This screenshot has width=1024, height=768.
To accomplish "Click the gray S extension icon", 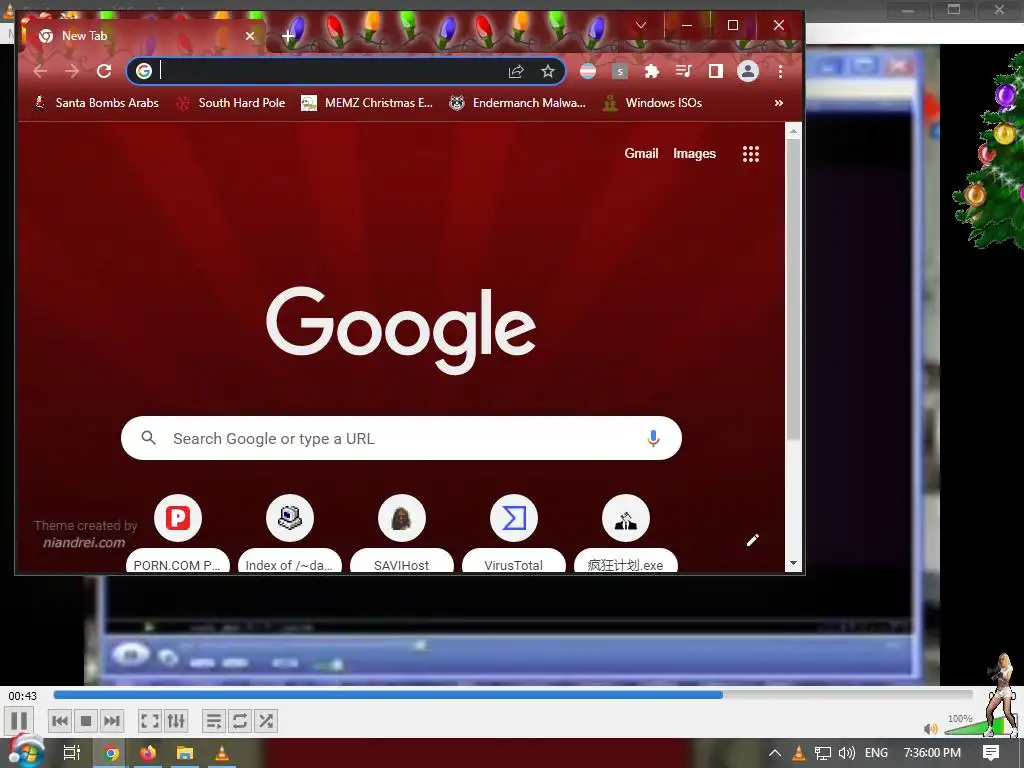I will pos(620,71).
